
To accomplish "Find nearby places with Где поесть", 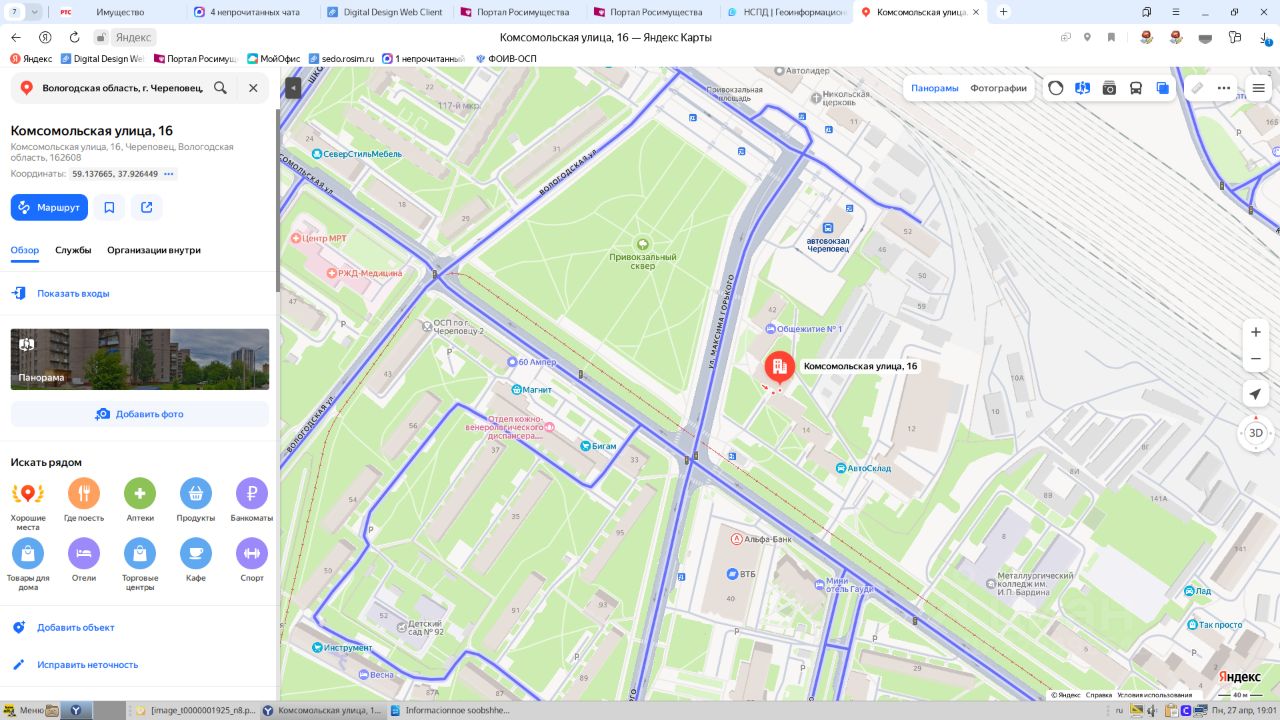I will coord(84,501).
